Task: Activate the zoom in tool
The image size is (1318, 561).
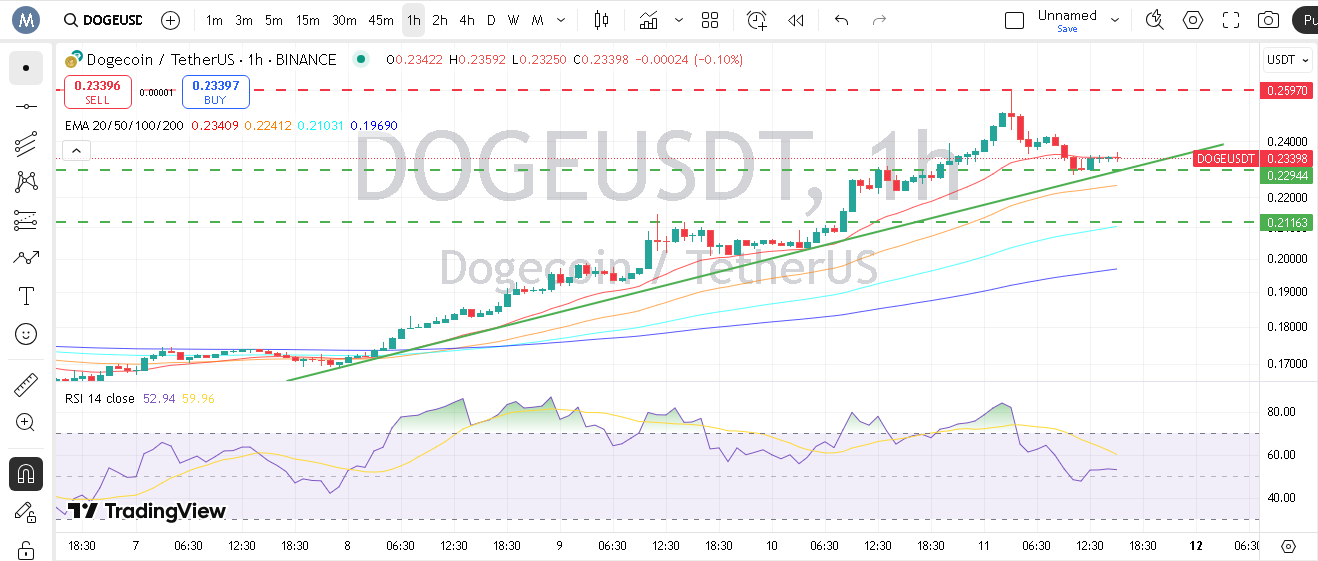Action: pos(26,422)
